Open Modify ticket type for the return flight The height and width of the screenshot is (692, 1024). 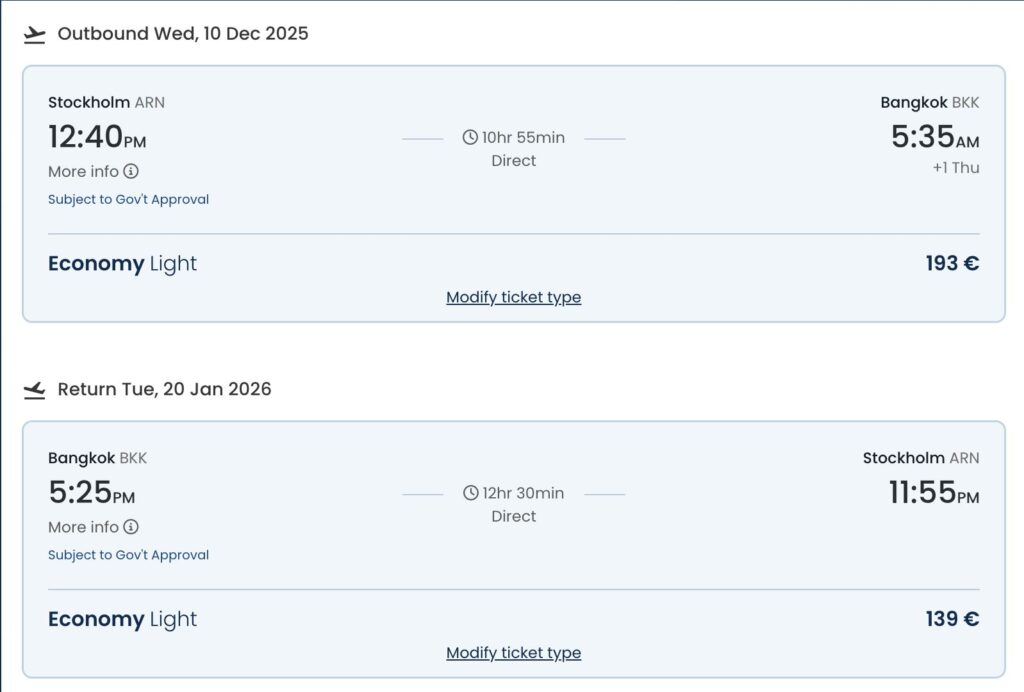pos(513,653)
